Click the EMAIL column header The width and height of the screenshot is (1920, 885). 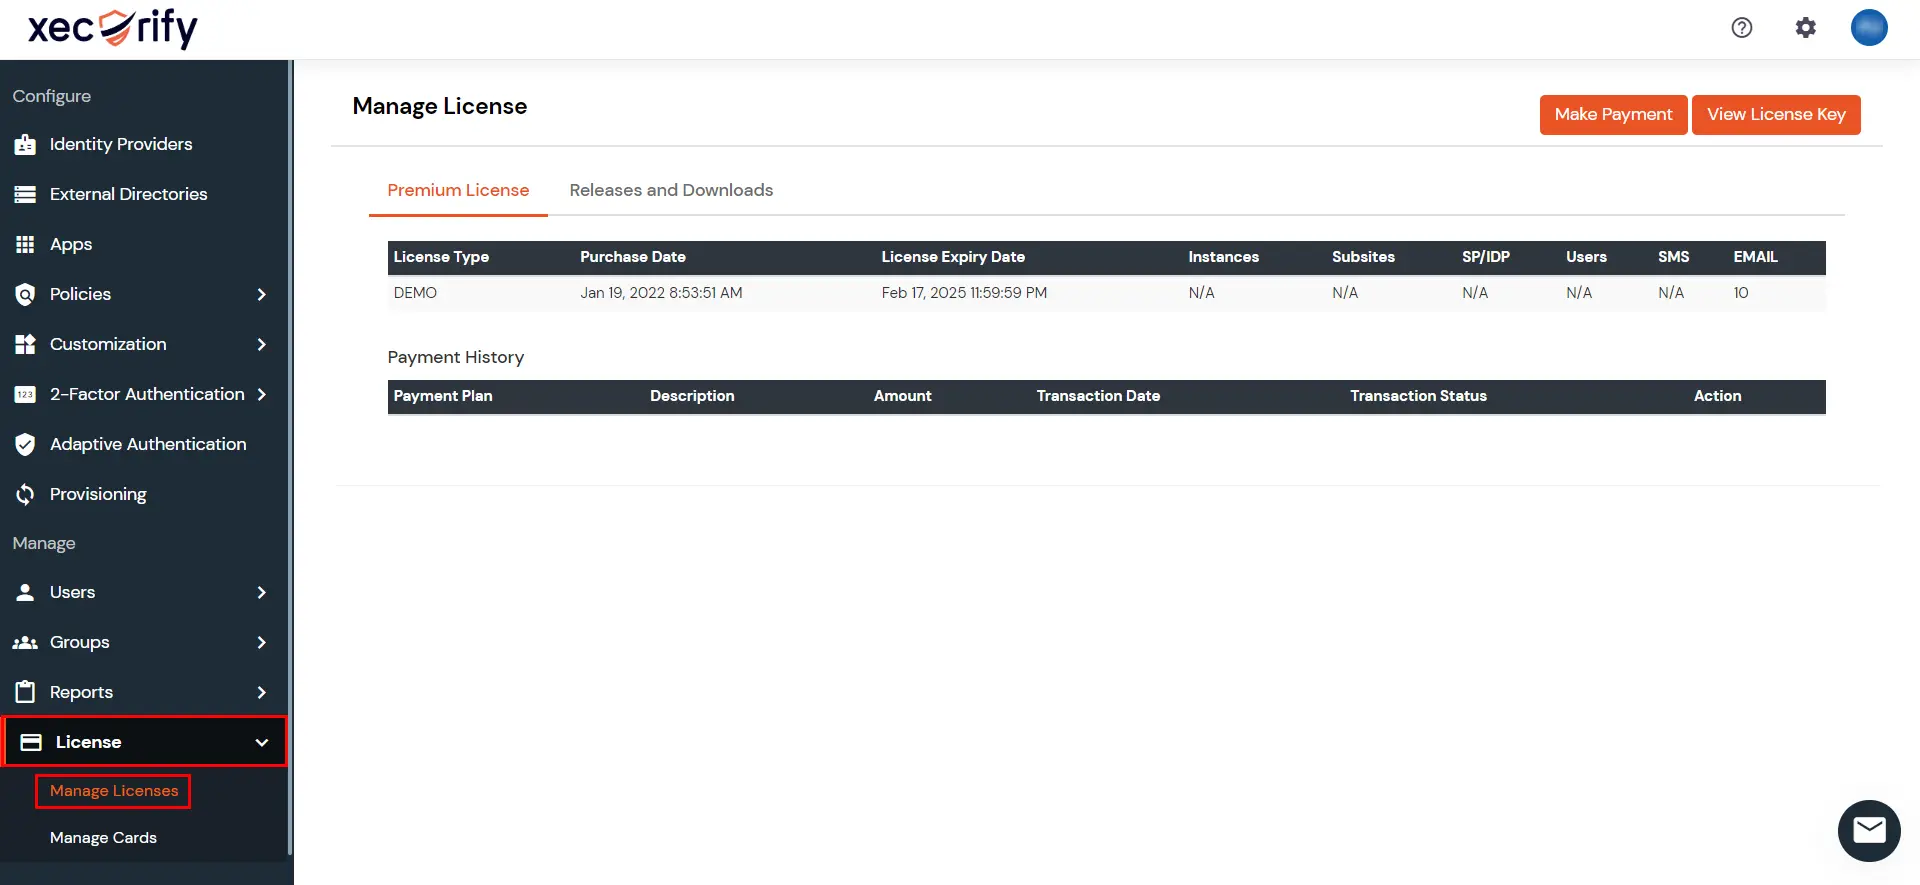[1755, 257]
